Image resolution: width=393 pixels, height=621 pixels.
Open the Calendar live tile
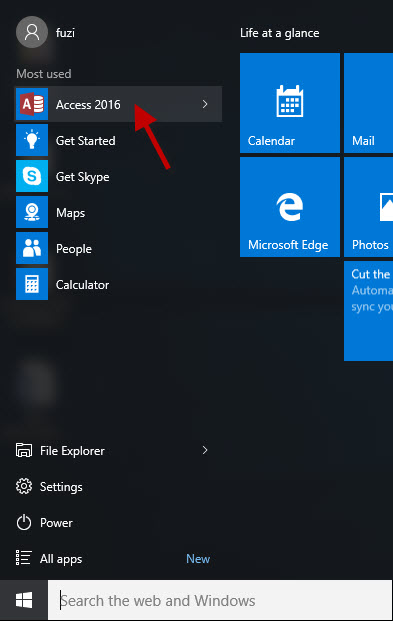[290, 103]
